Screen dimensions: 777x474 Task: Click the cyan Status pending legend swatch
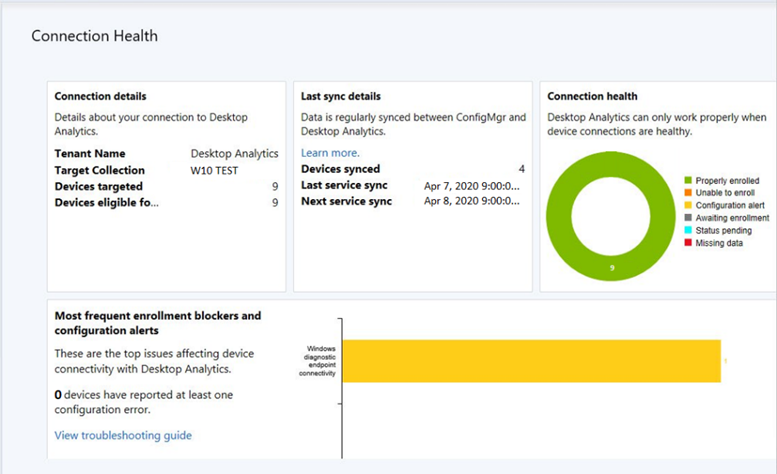tap(688, 230)
